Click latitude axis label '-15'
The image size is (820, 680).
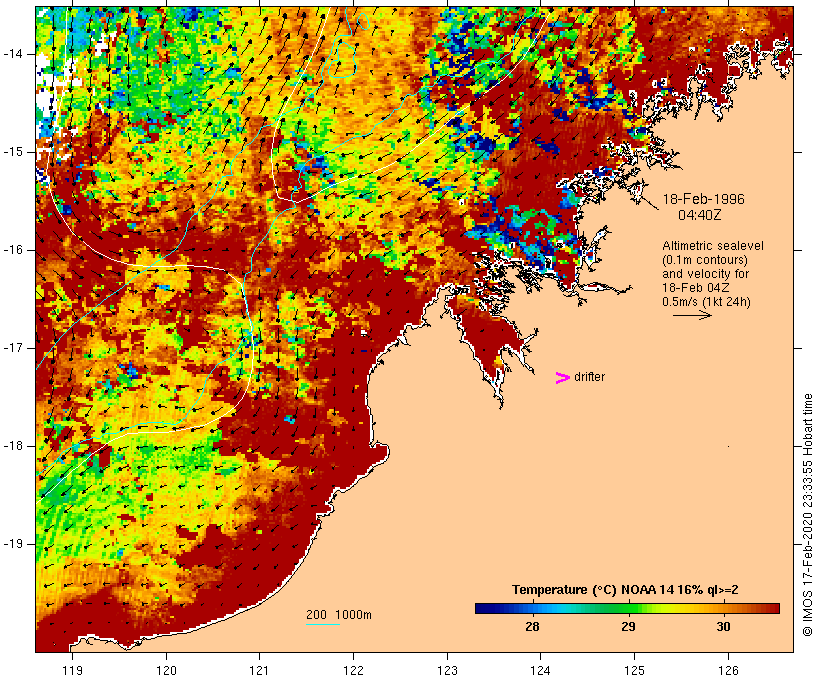coord(13,152)
